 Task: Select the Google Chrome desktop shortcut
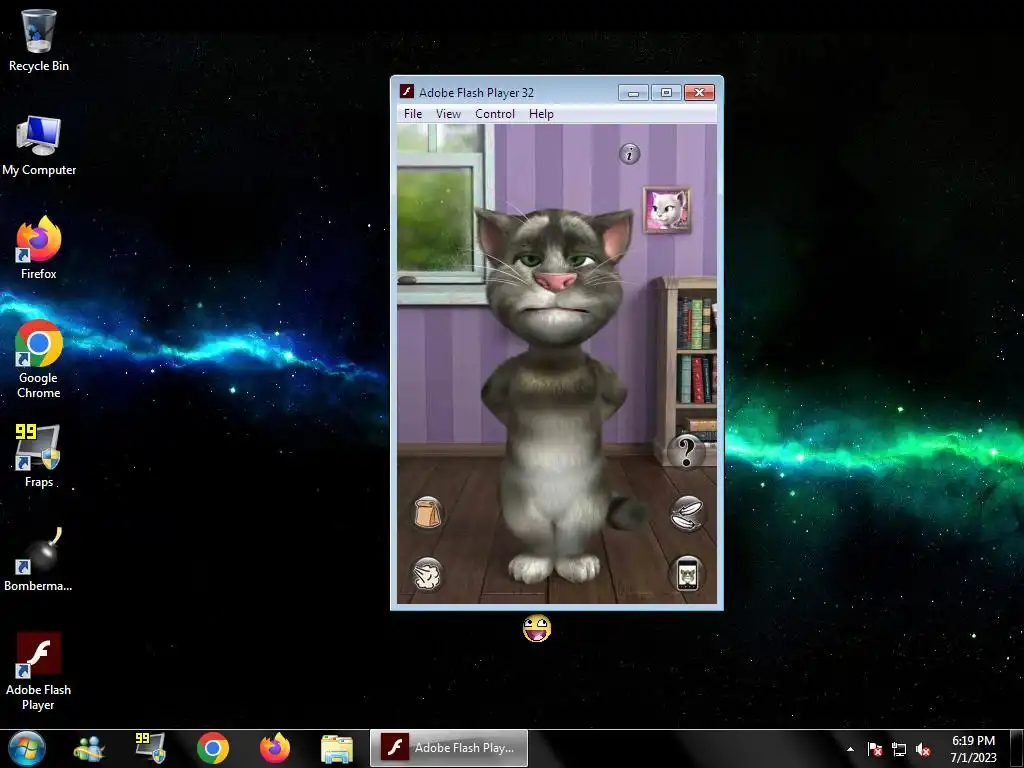click(39, 359)
